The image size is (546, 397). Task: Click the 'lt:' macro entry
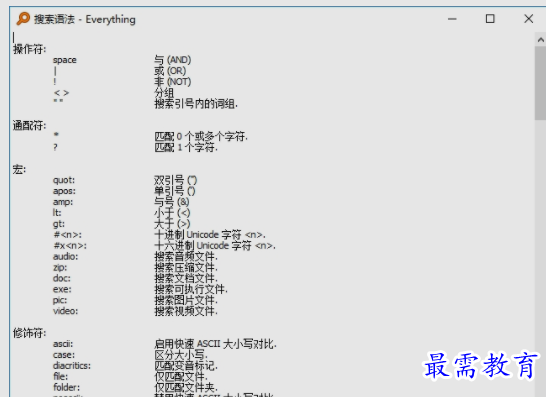point(57,213)
